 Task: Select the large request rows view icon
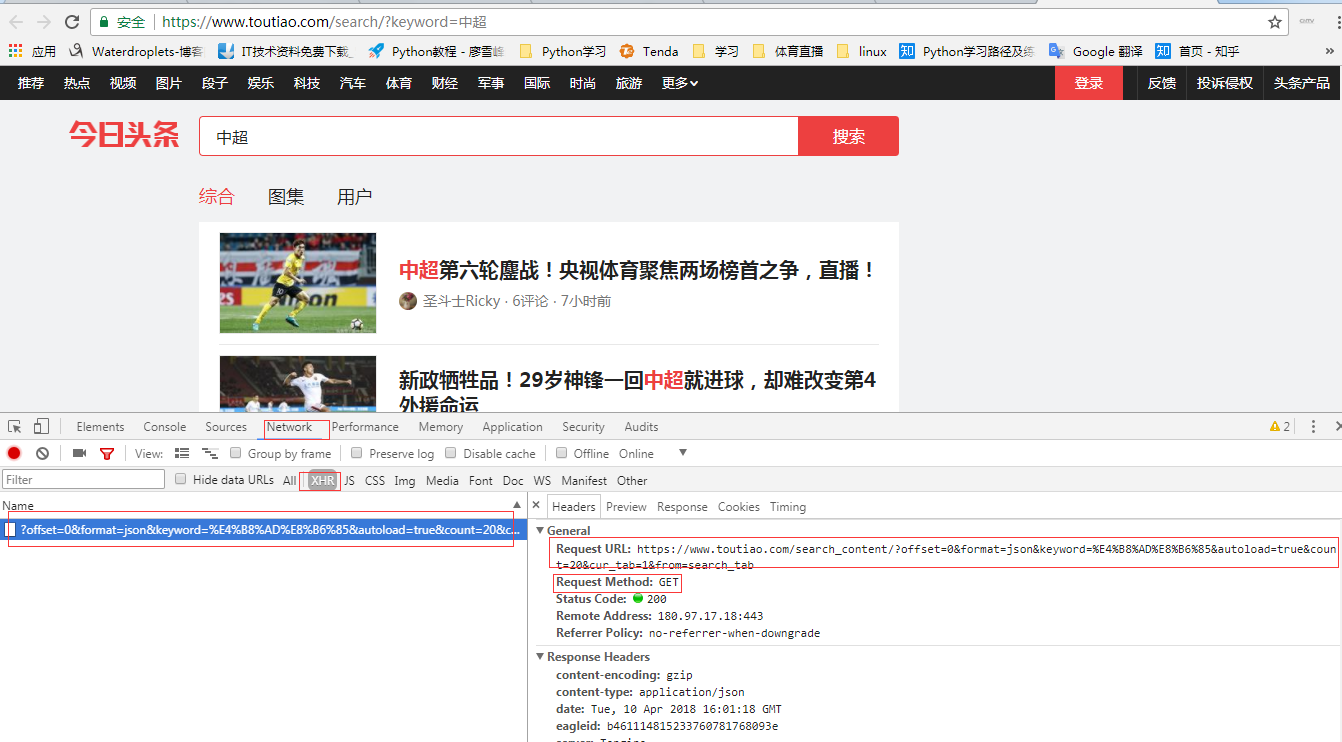pyautogui.click(x=182, y=453)
